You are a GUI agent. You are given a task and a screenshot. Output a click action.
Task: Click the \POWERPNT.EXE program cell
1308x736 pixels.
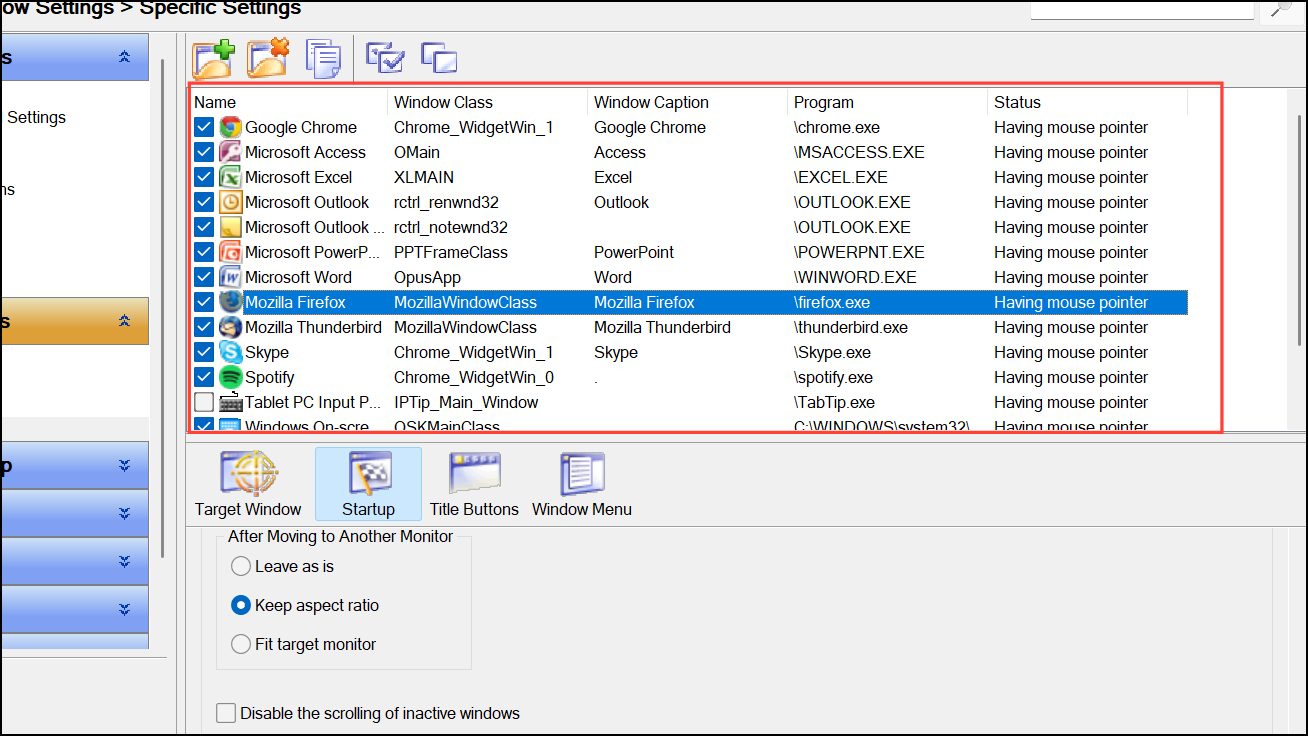[x=859, y=252]
